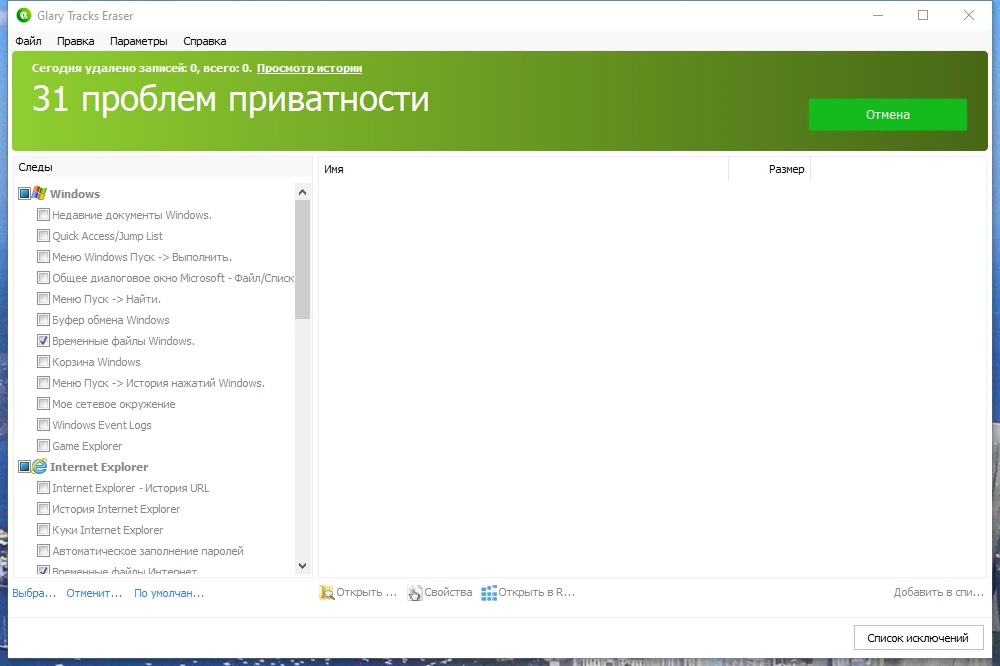The height and width of the screenshot is (666, 1000).
Task: Click the Свойства toolbar label
Action: [x=448, y=593]
